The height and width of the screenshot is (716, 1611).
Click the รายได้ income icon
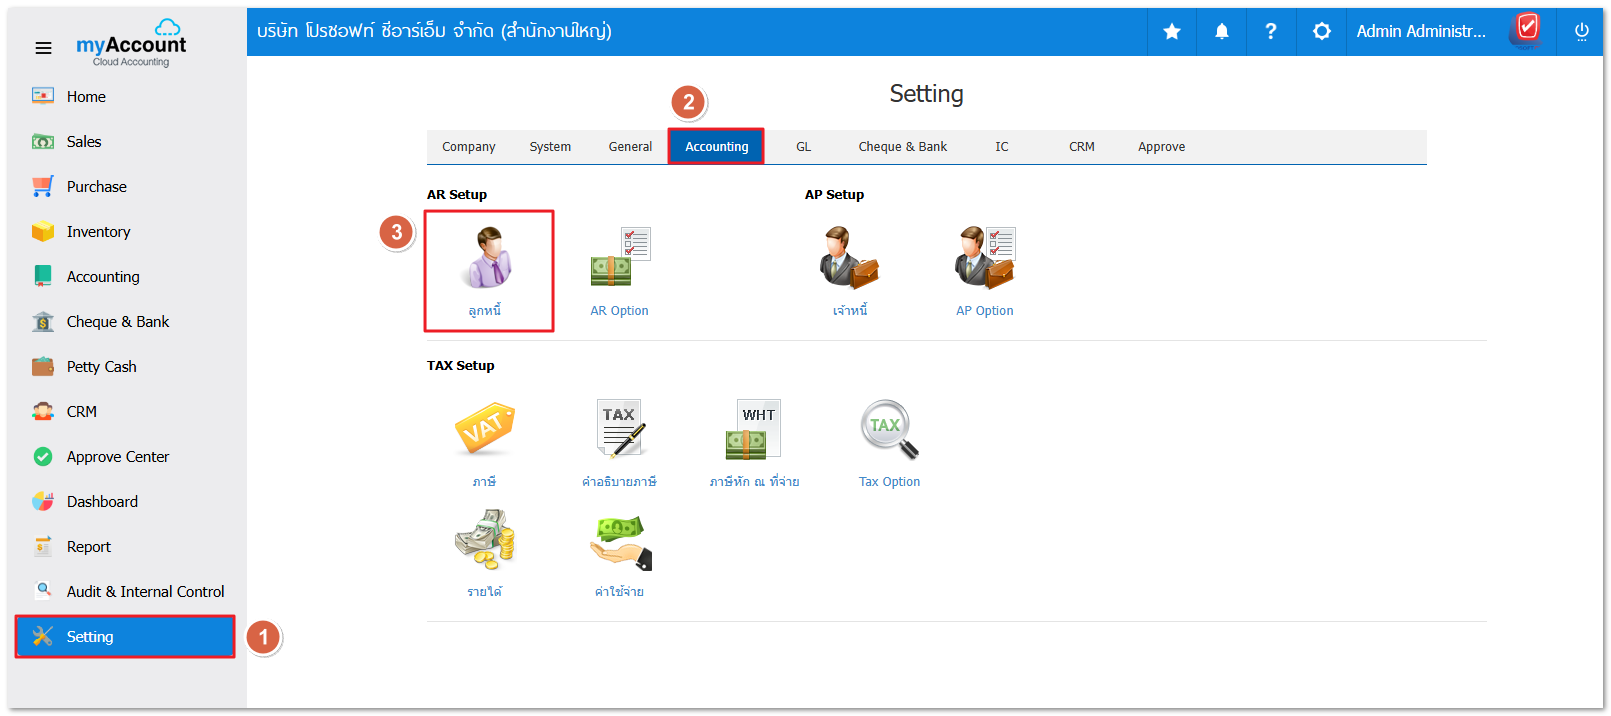(x=484, y=540)
